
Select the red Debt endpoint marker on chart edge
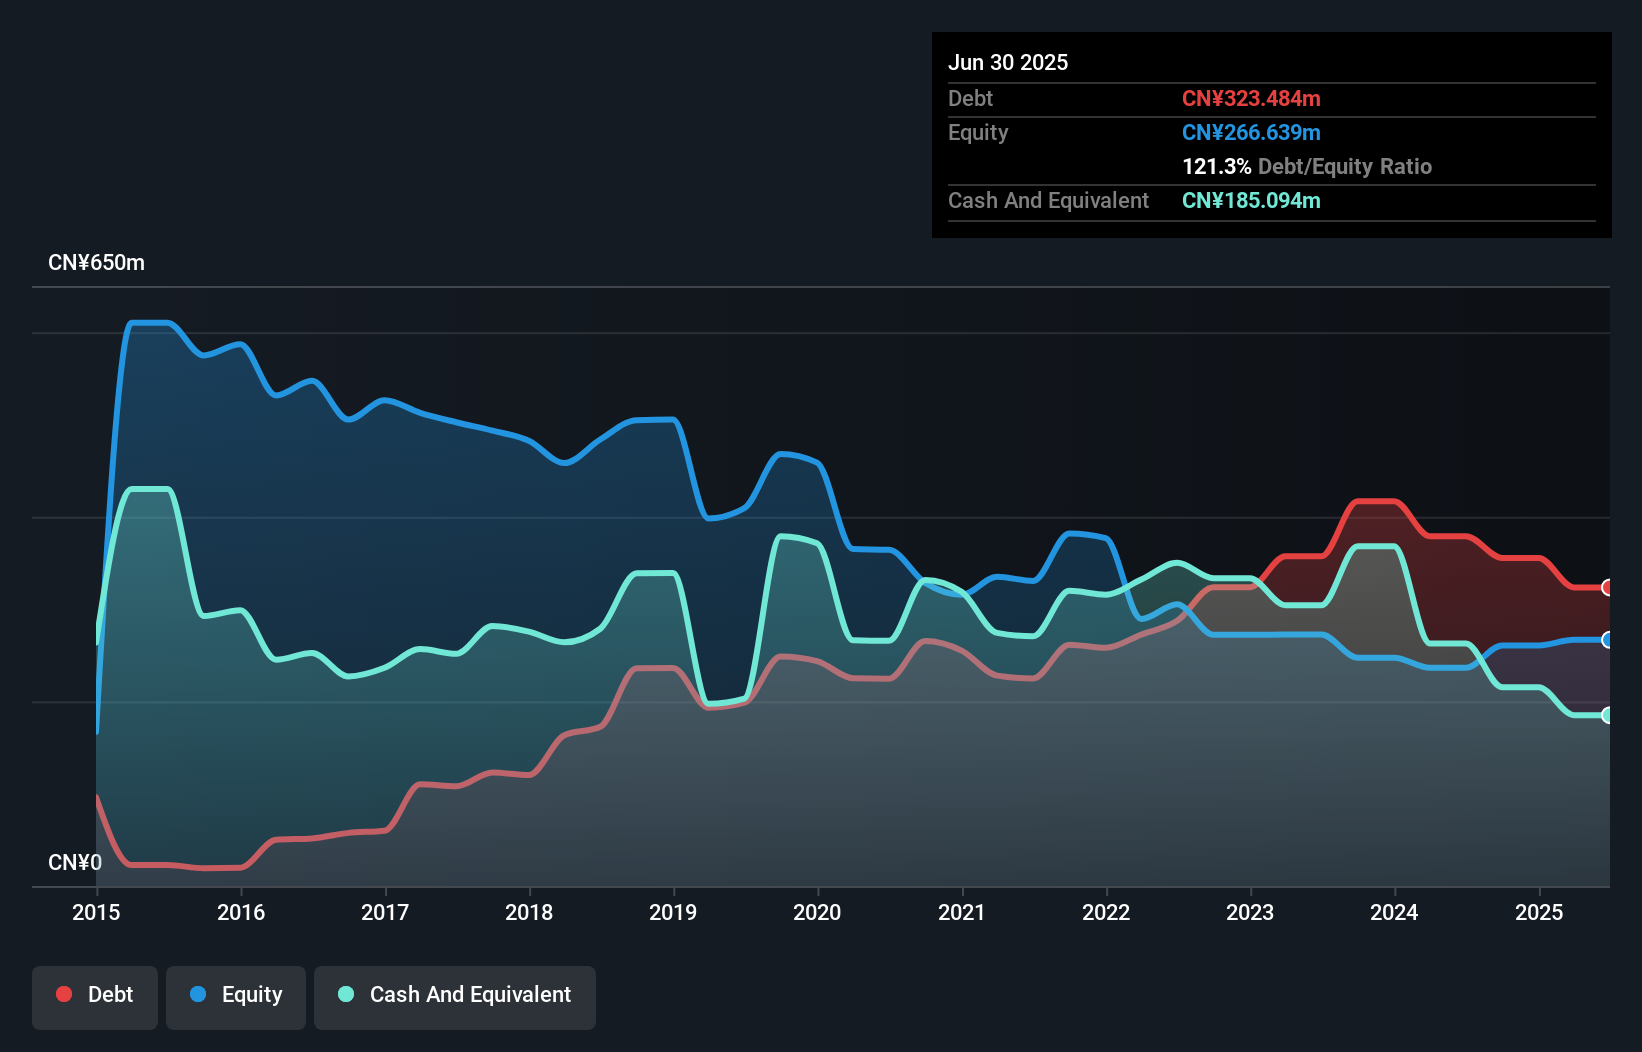(x=1606, y=588)
